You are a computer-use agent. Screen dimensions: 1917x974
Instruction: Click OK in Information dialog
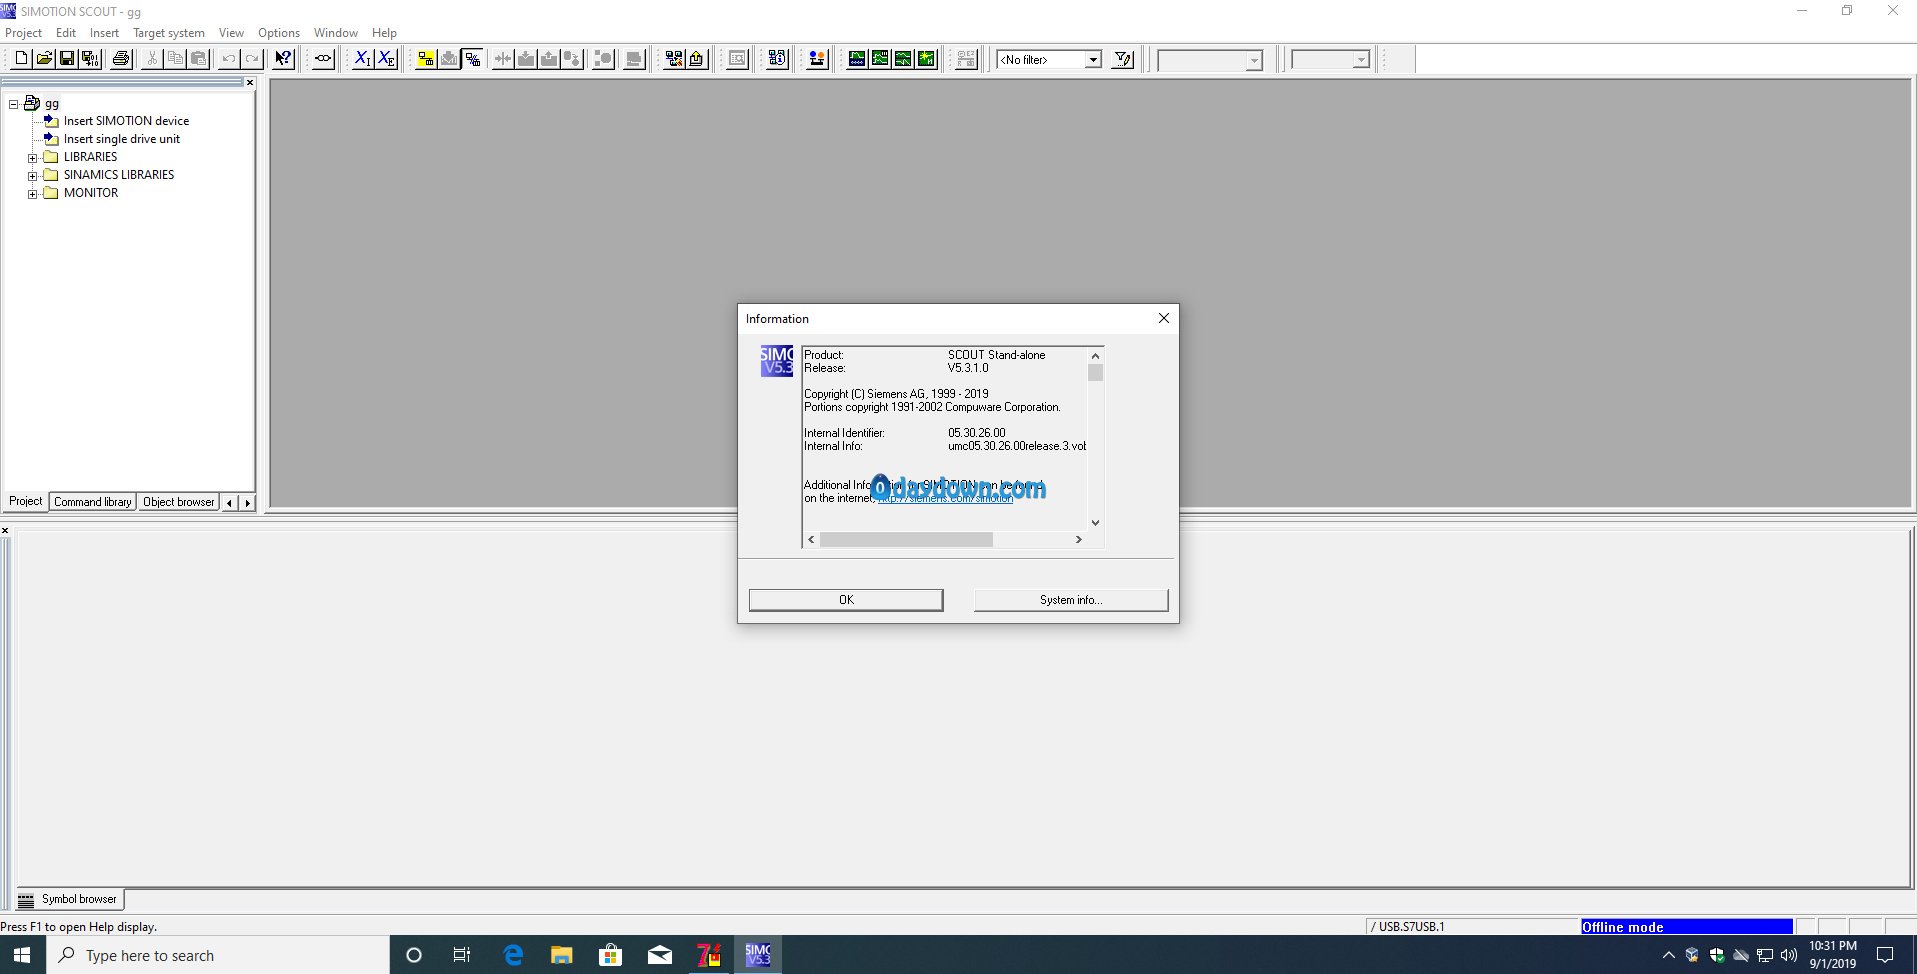pos(846,600)
